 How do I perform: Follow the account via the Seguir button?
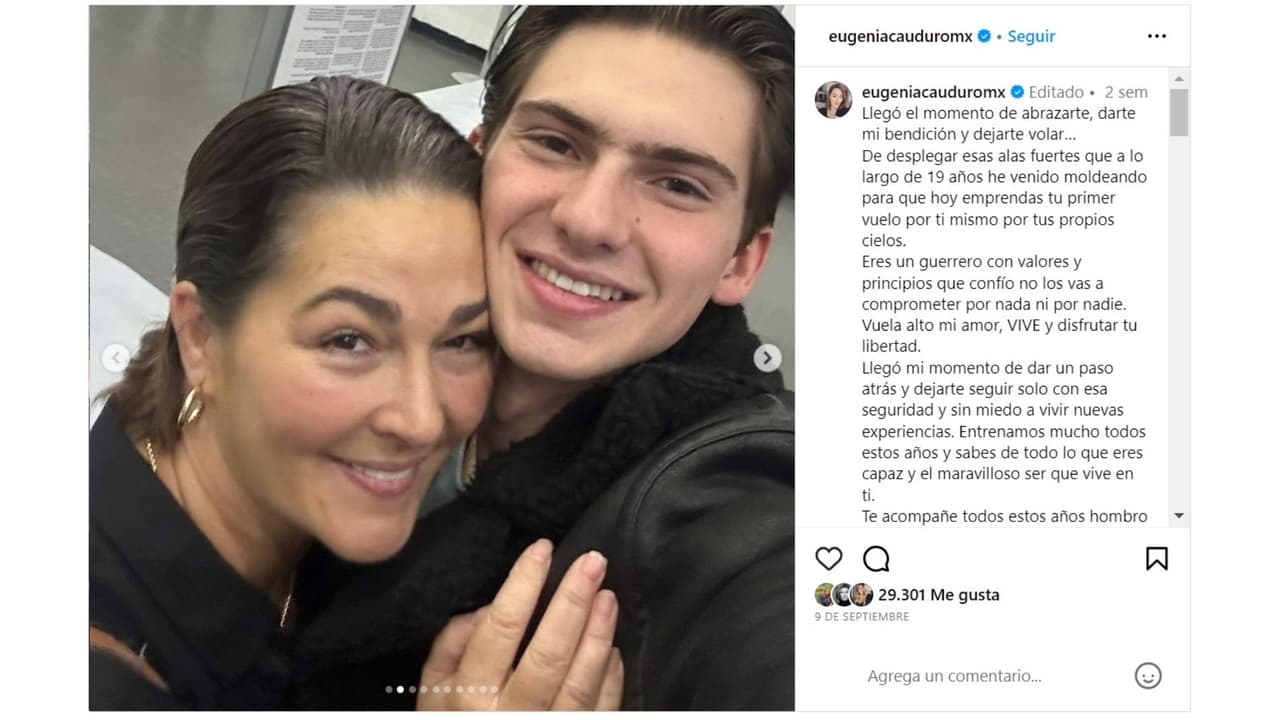pyautogui.click(x=1031, y=35)
